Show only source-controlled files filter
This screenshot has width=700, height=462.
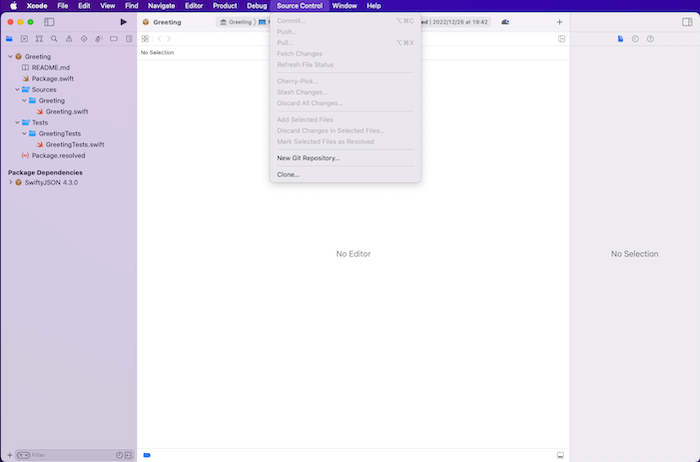pyautogui.click(x=129, y=455)
